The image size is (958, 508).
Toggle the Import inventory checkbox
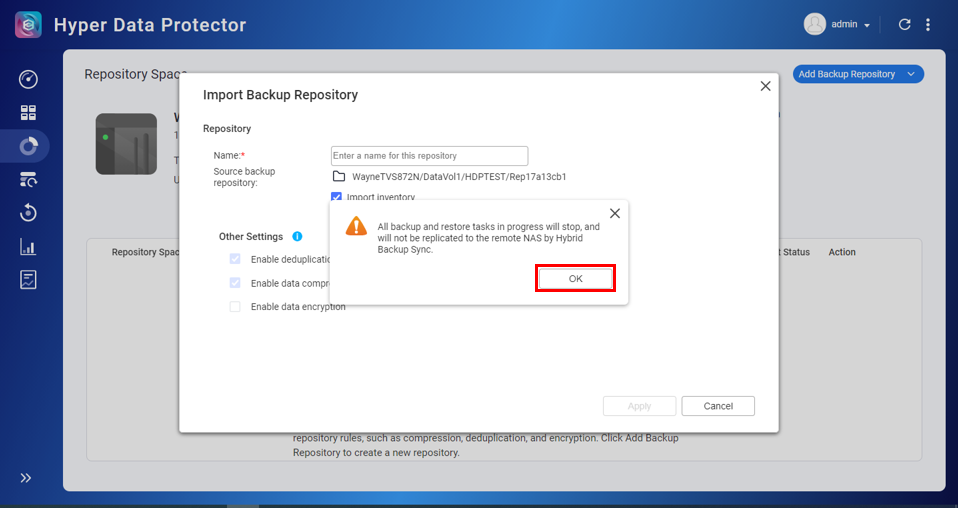click(x=336, y=197)
